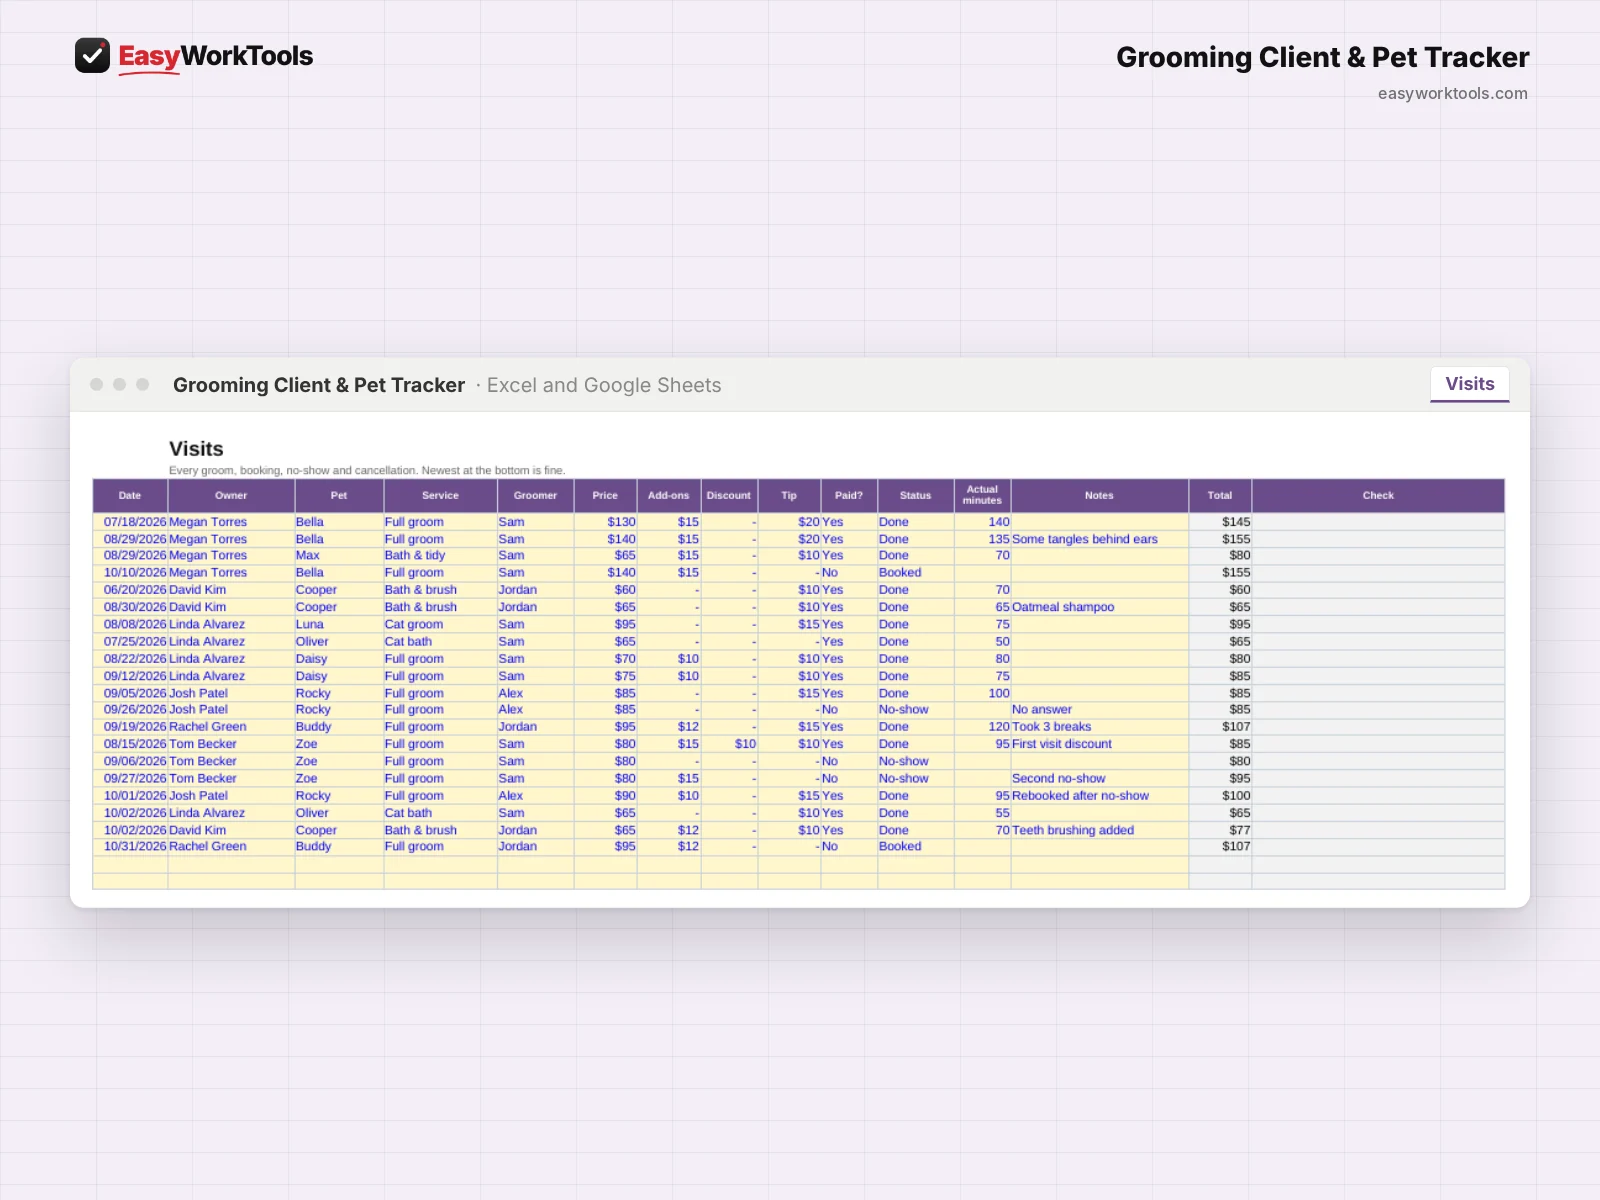The height and width of the screenshot is (1200, 1600).
Task: Select the Service column header
Action: [x=440, y=496]
